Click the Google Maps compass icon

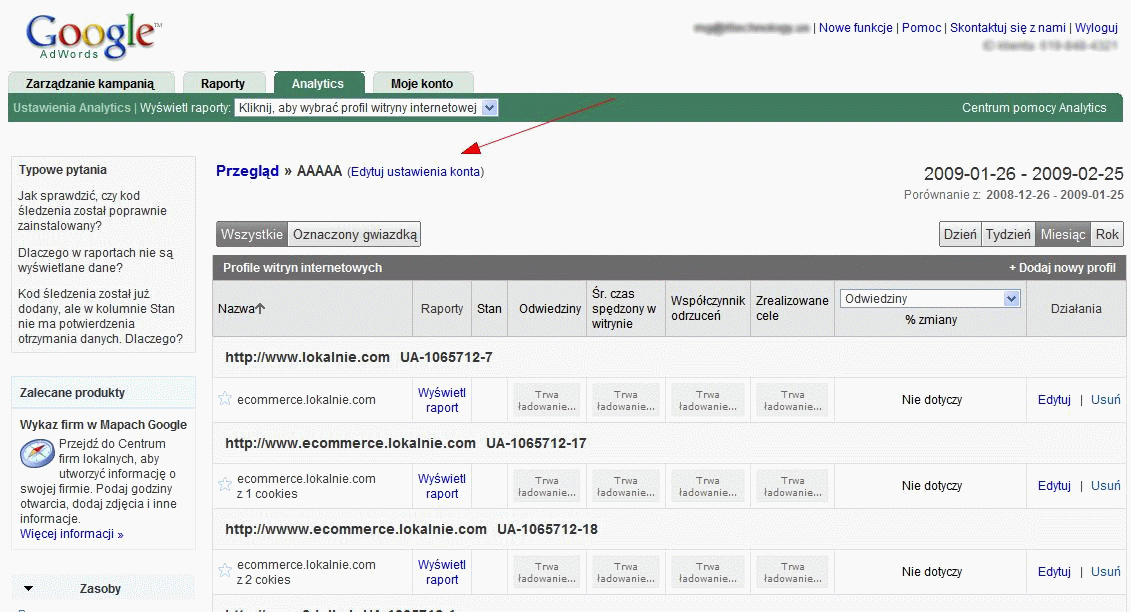point(37,454)
